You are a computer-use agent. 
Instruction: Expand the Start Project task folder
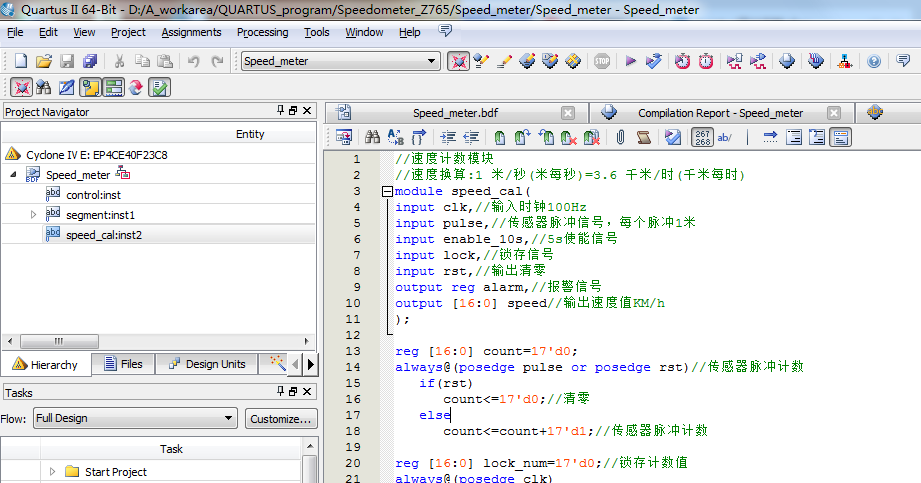coord(52,471)
